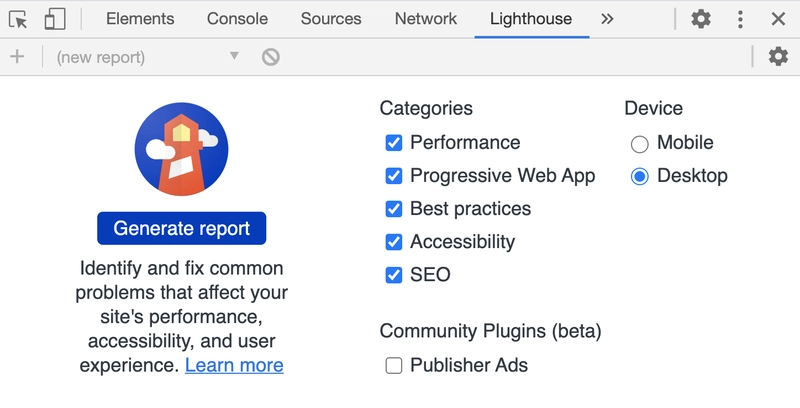Enable the Publisher Ads plugin
The image size is (800, 408).
coord(394,365)
